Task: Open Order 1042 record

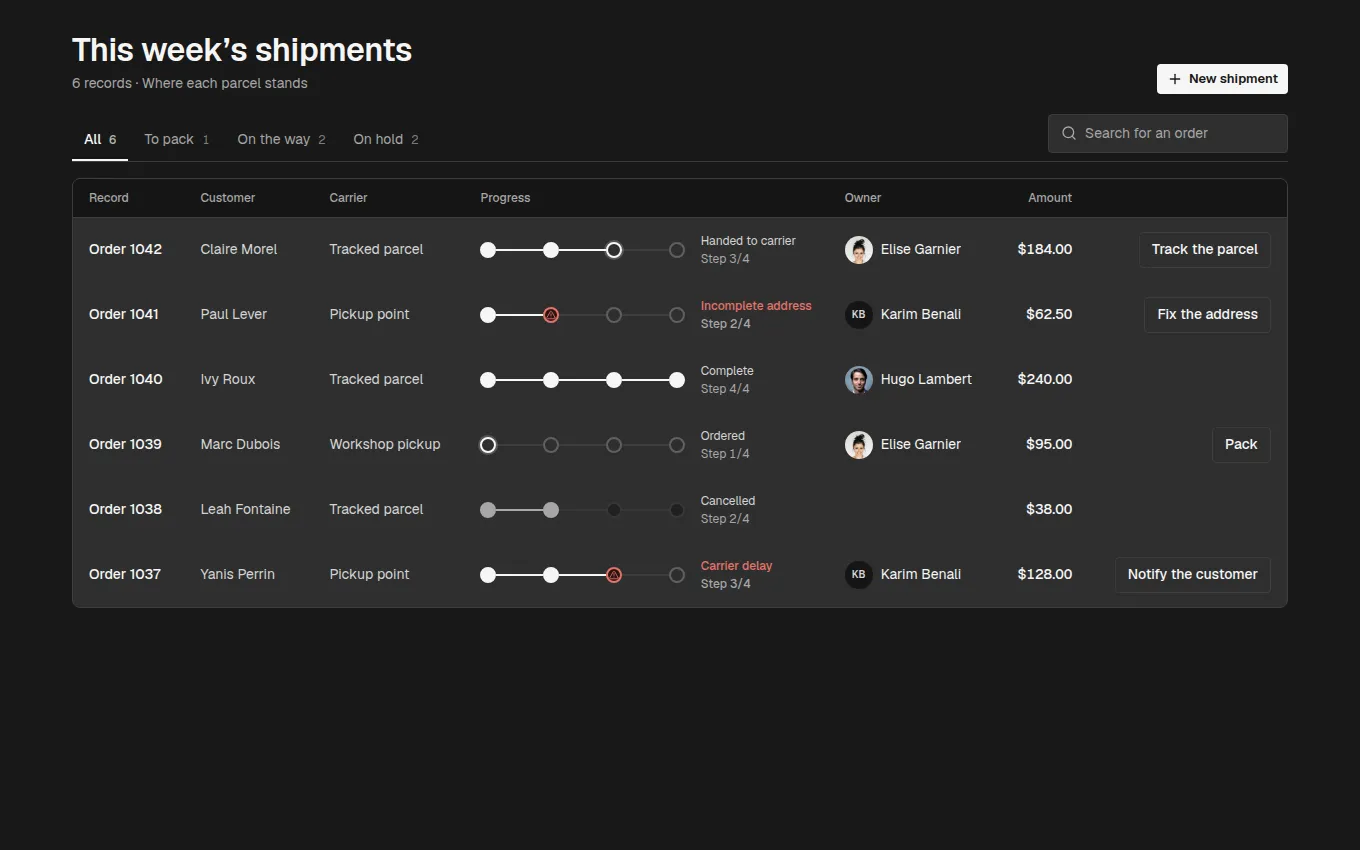Action: tap(125, 250)
